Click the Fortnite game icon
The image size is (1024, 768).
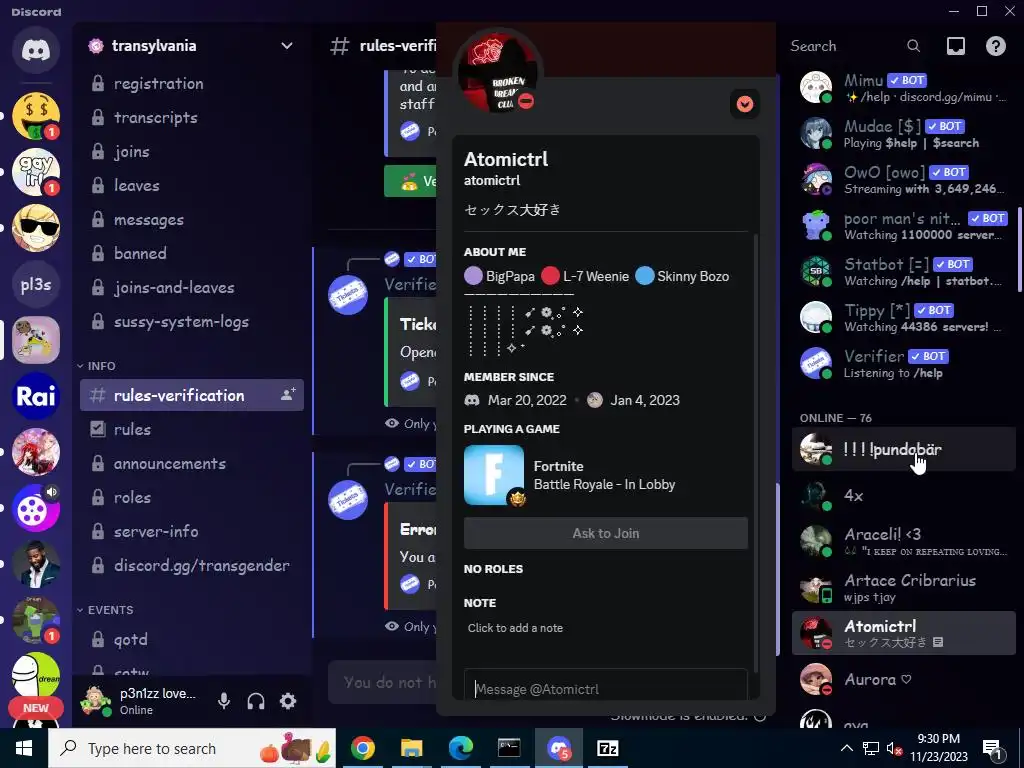click(494, 475)
